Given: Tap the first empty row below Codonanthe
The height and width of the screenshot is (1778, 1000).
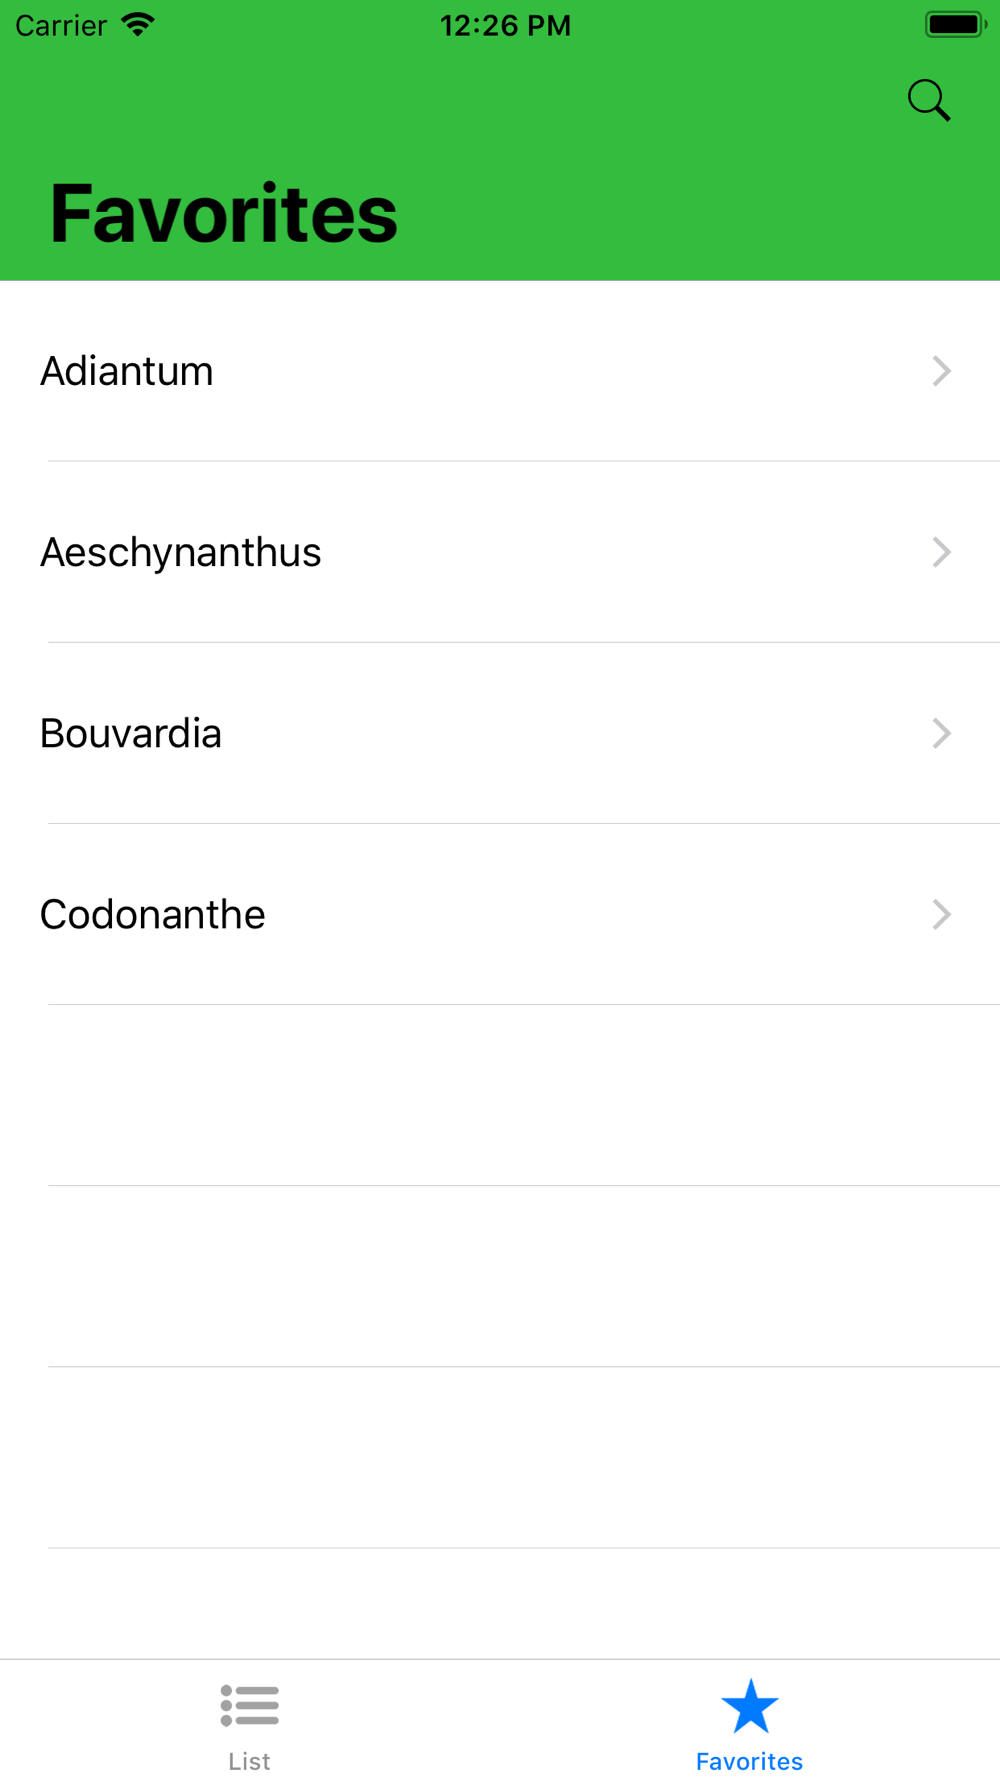Looking at the screenshot, I should (x=500, y=1095).
